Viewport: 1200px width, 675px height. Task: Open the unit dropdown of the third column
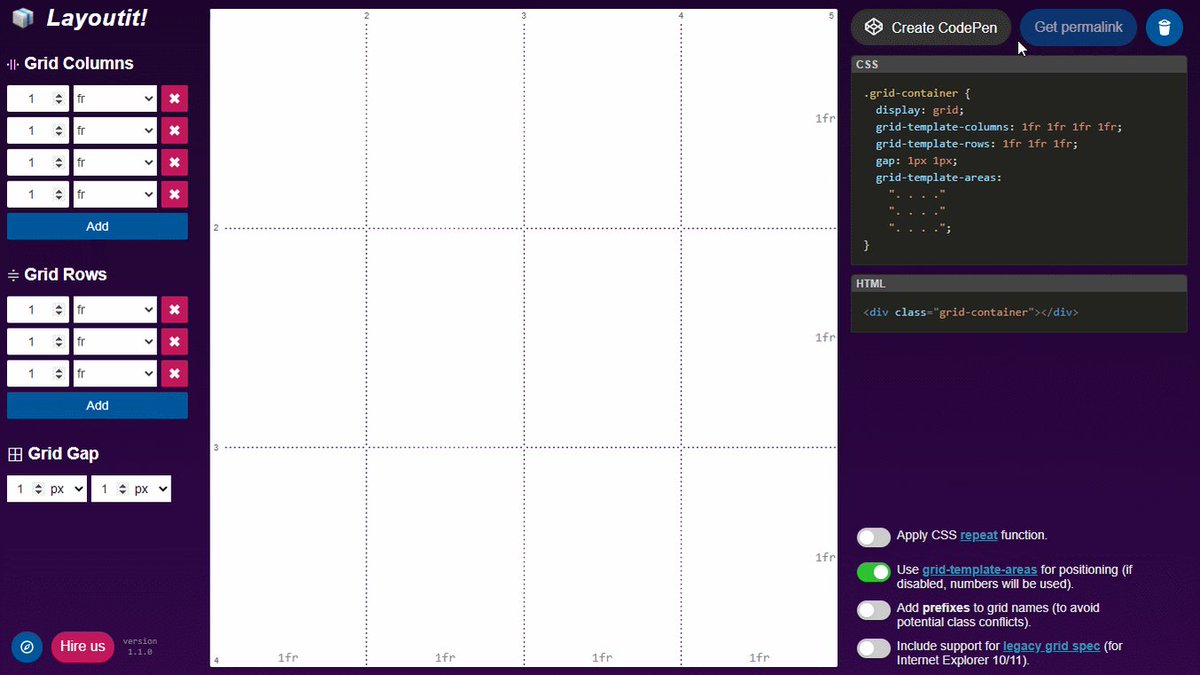point(115,162)
